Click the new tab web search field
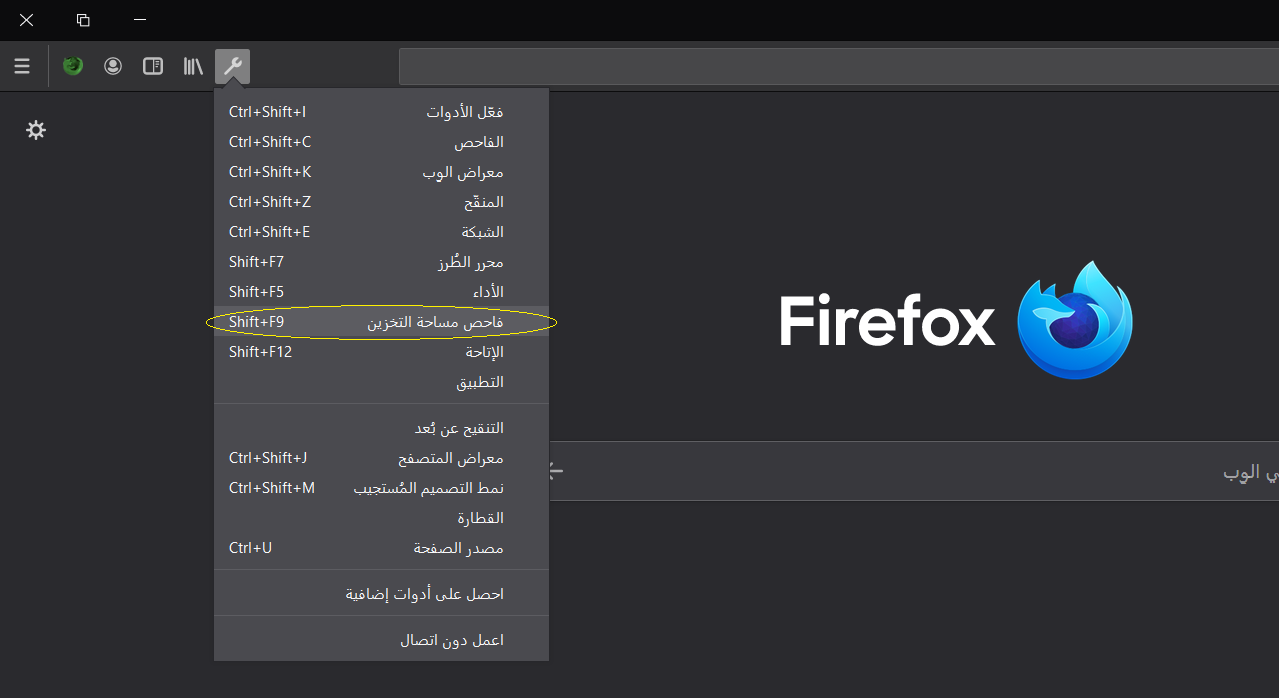Image resolution: width=1279 pixels, height=698 pixels. (914, 471)
